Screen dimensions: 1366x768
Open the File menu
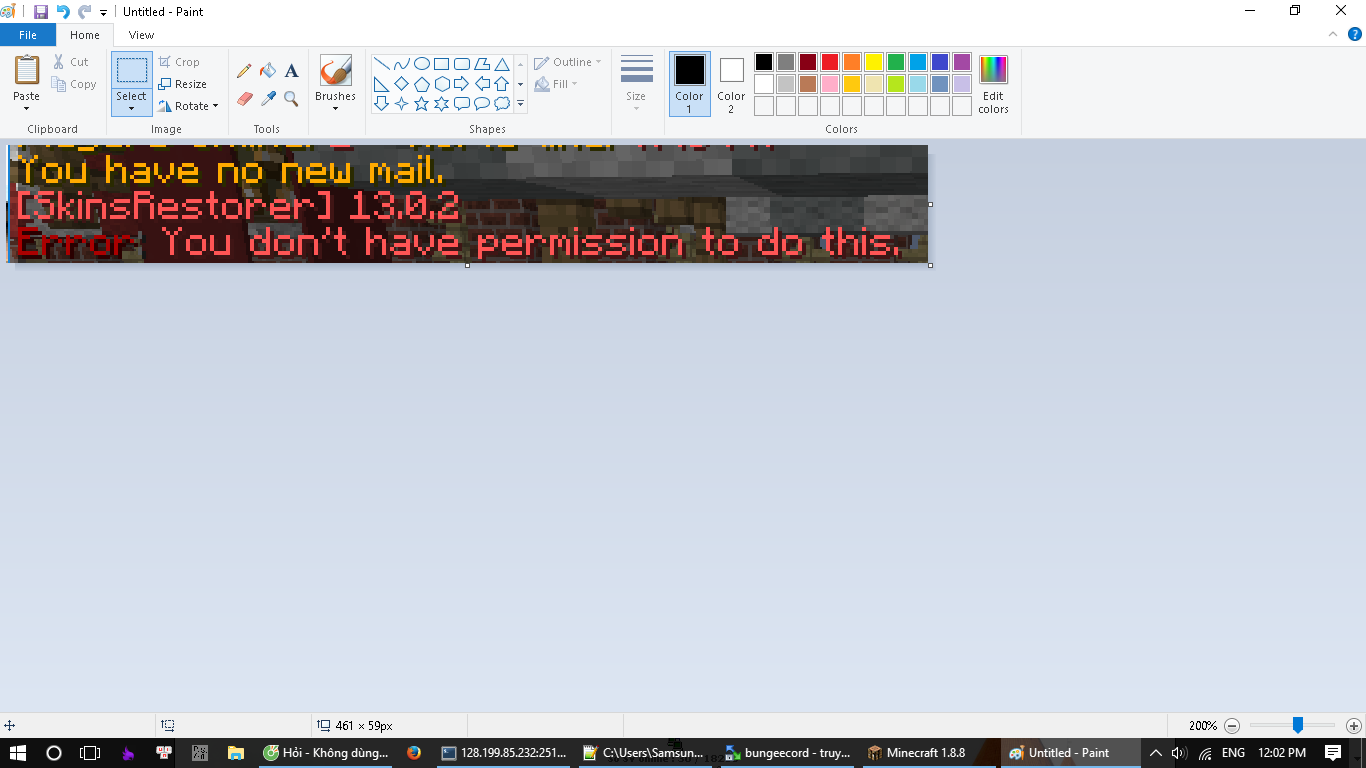point(28,35)
